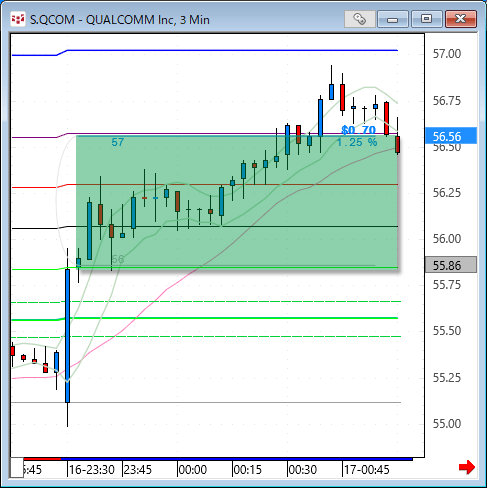487x488 pixels.
Task: Click the $0.70 measurement label
Action: pos(359,130)
